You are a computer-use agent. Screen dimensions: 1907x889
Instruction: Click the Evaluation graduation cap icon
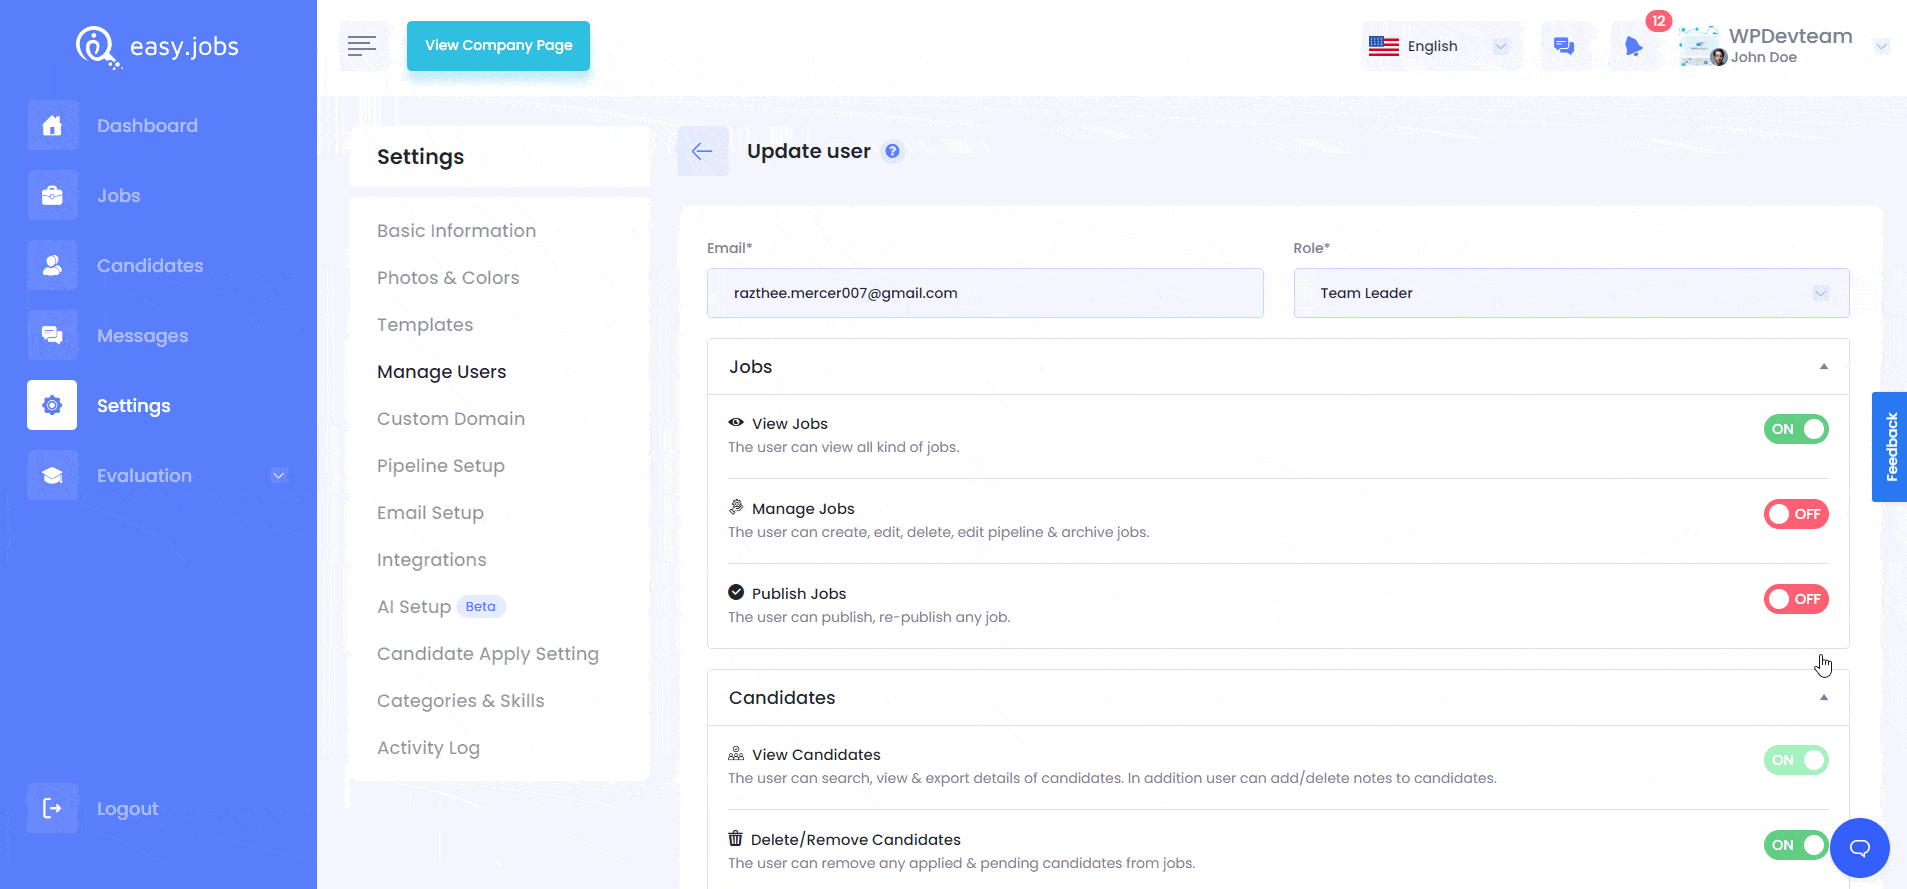(52, 475)
